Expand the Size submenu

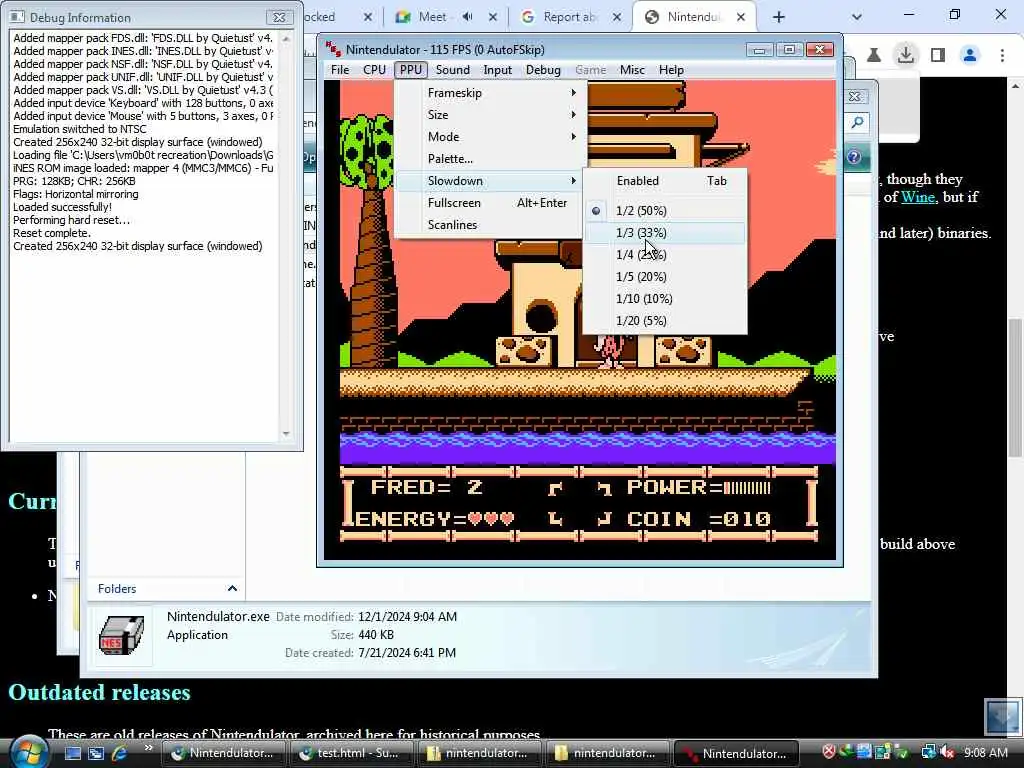490,115
